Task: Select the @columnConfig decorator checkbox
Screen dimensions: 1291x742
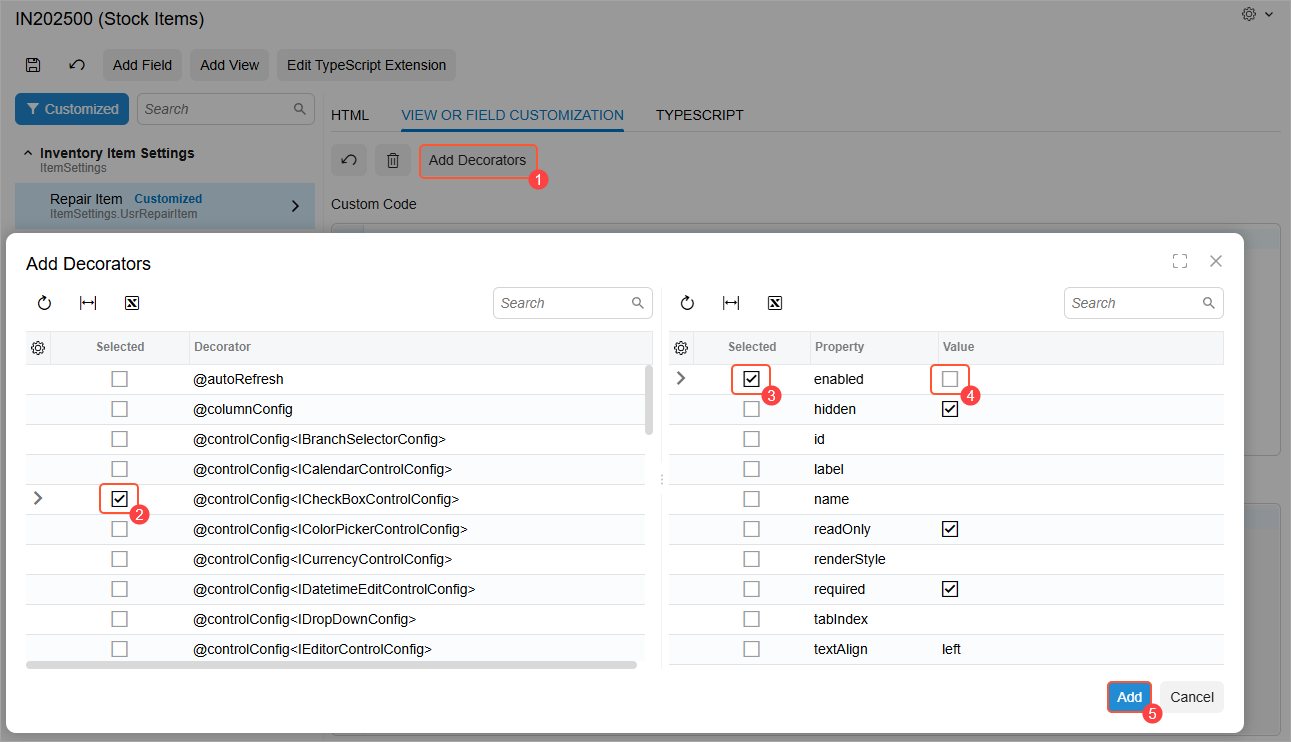Action: [x=120, y=409]
